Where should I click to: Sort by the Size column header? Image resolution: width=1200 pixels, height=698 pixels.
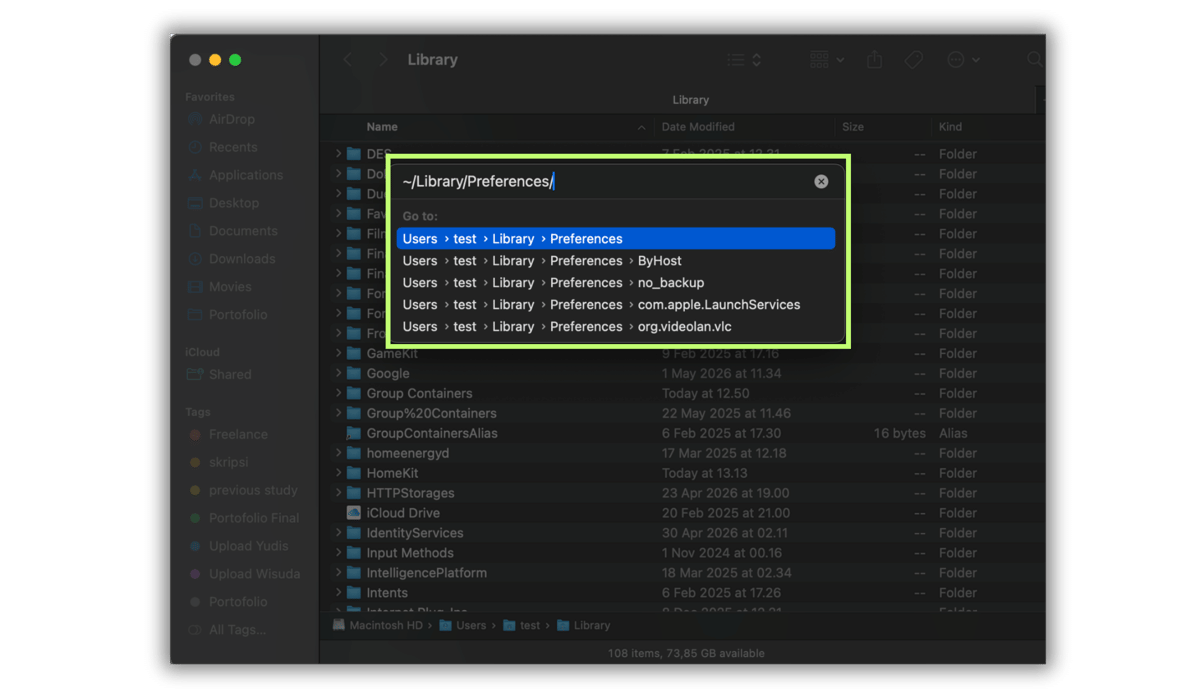853,127
